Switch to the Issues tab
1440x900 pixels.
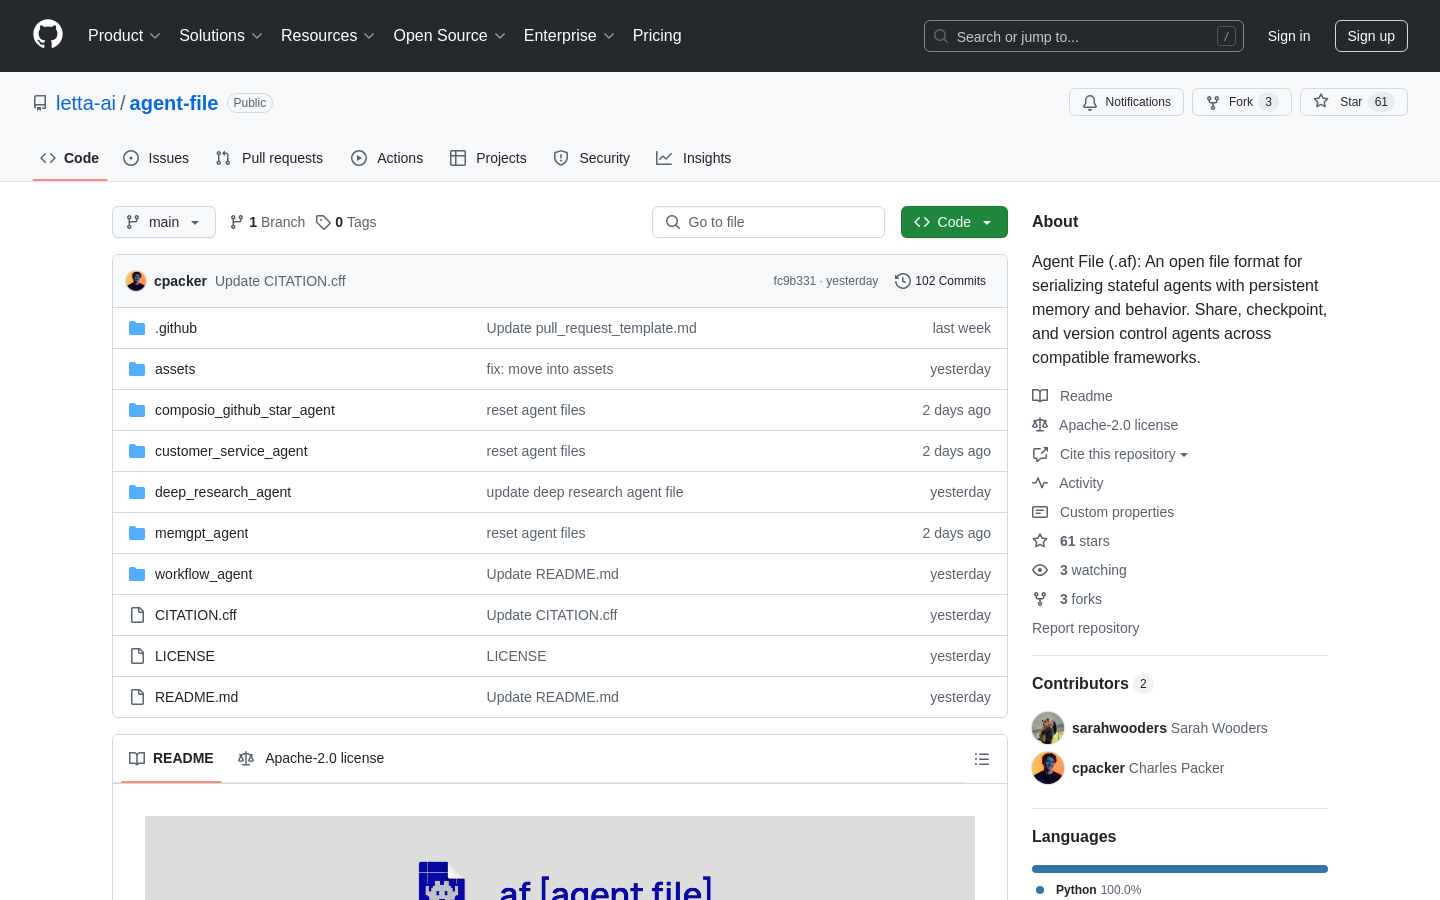click(156, 158)
